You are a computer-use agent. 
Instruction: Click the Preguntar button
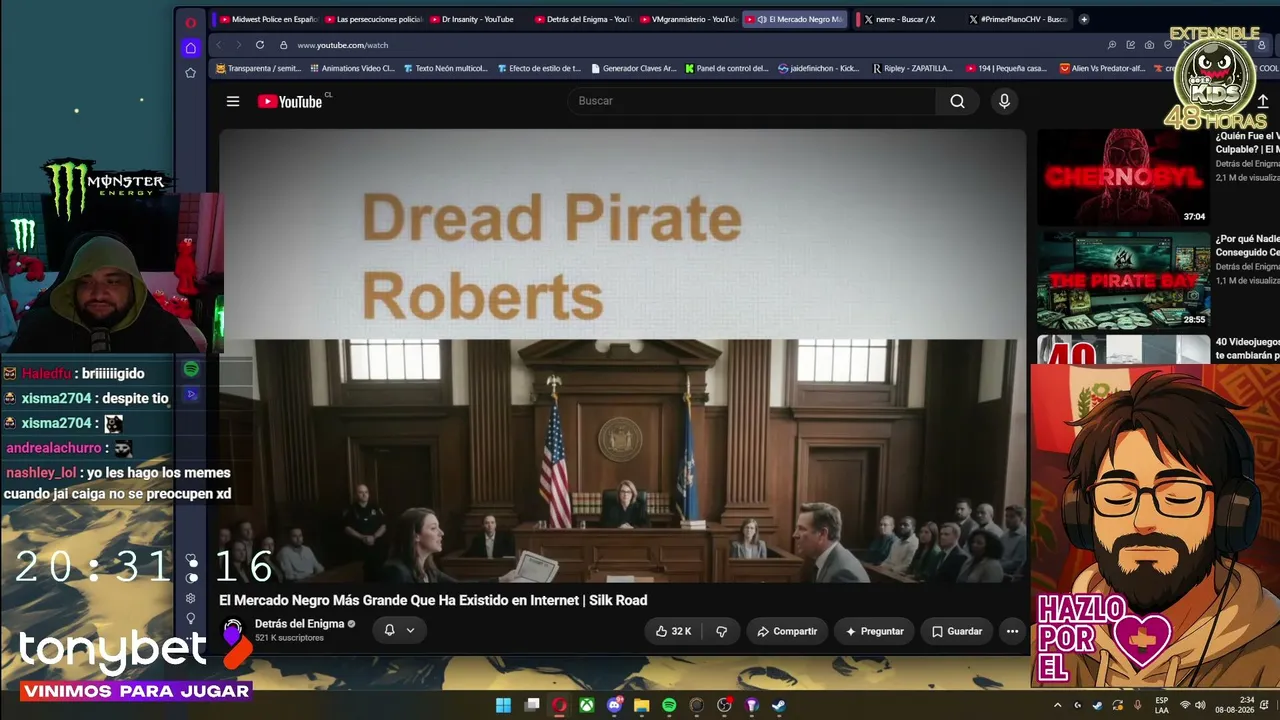pos(874,631)
